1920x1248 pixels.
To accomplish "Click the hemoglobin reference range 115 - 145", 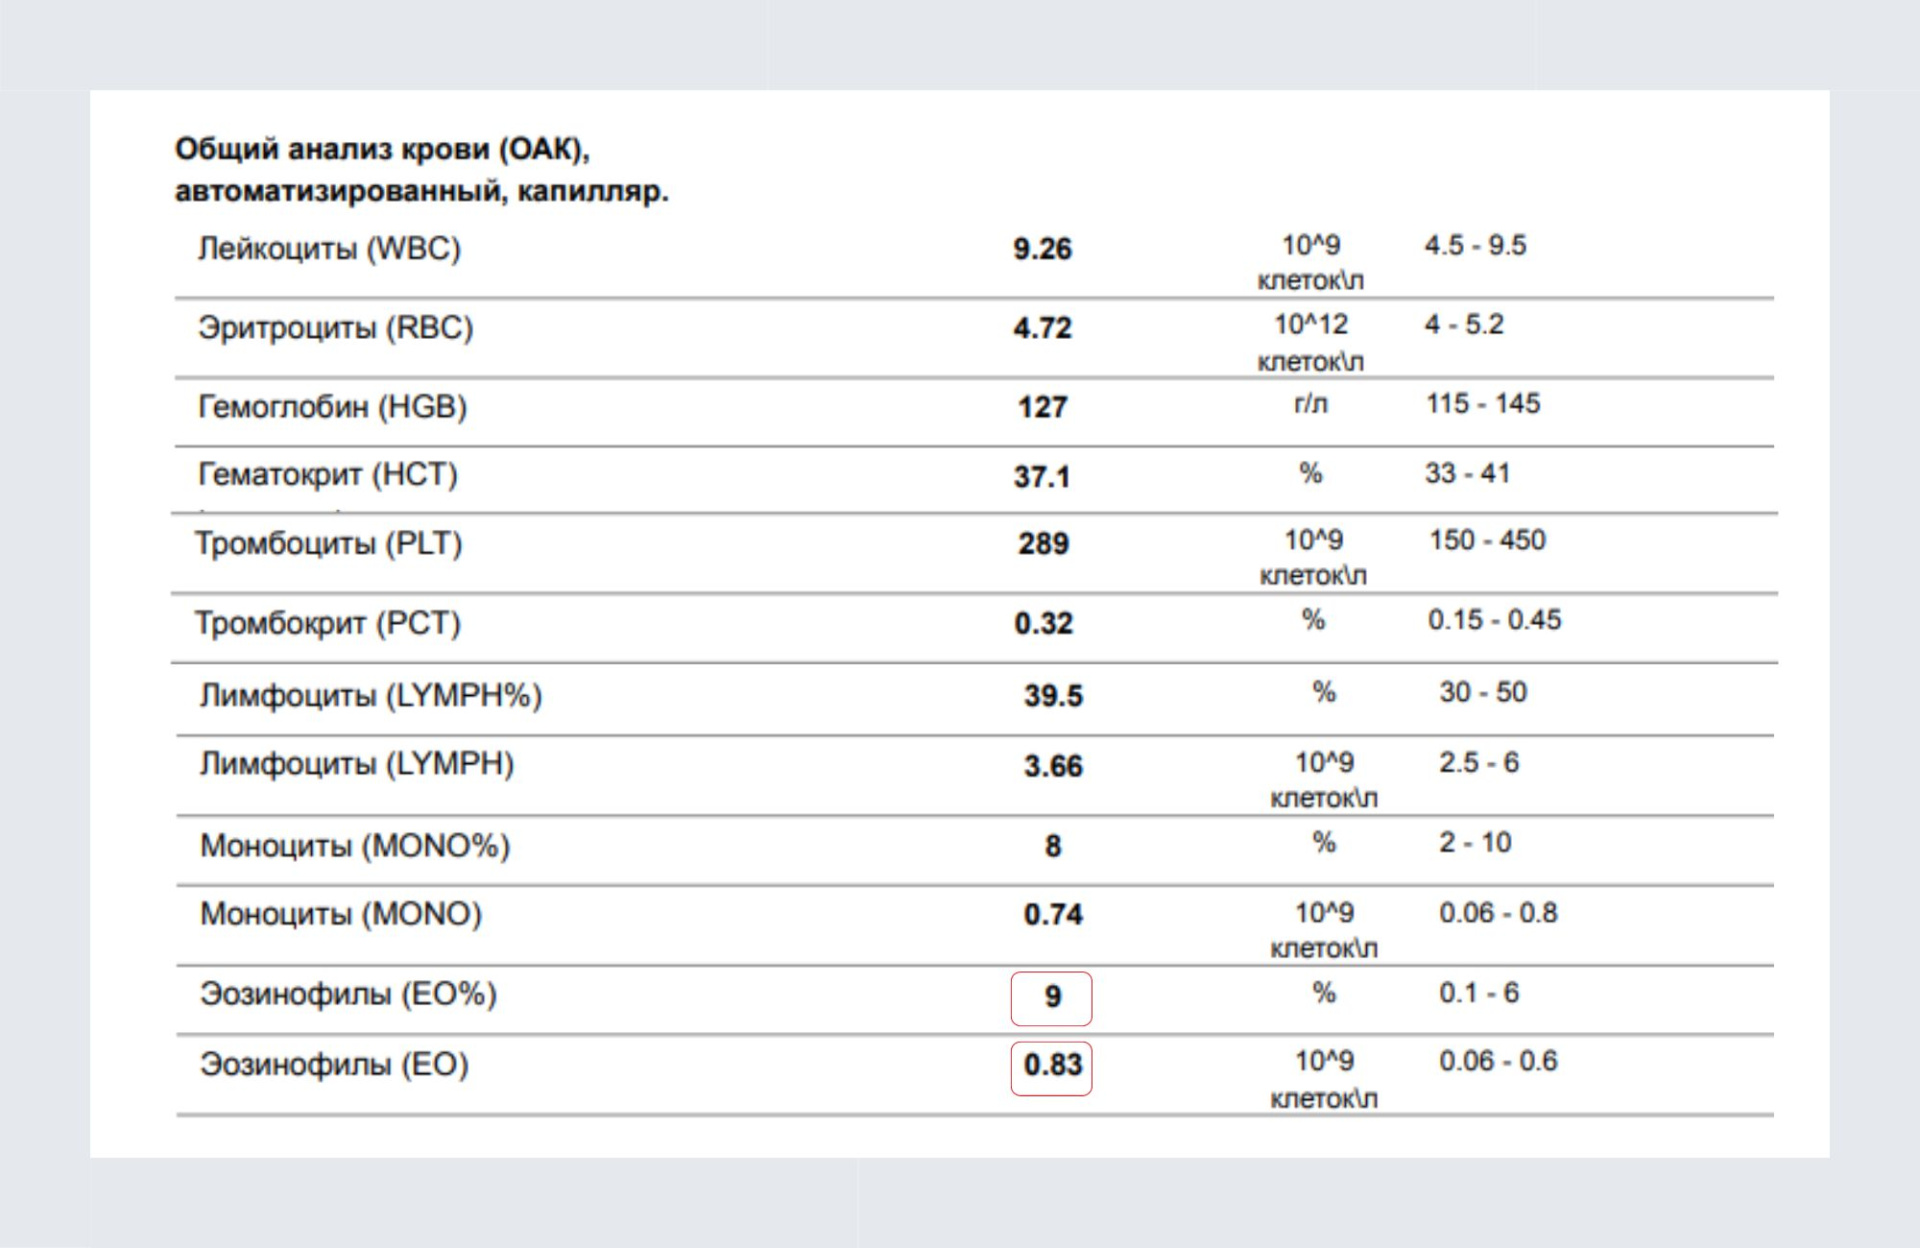I will (x=1483, y=404).
